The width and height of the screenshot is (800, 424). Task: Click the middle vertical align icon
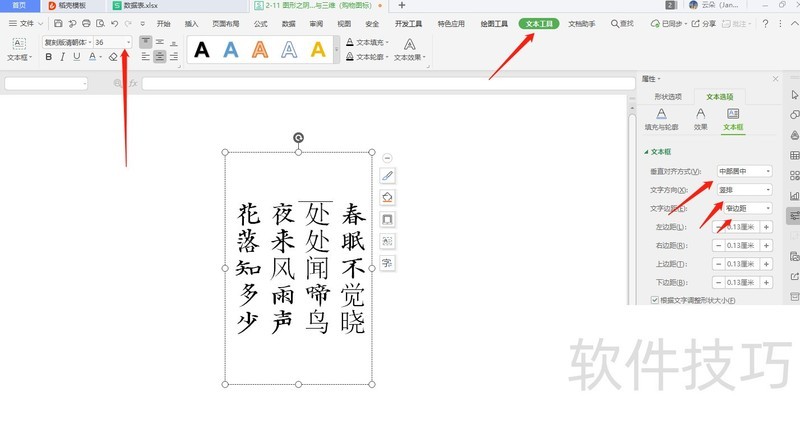coord(160,42)
